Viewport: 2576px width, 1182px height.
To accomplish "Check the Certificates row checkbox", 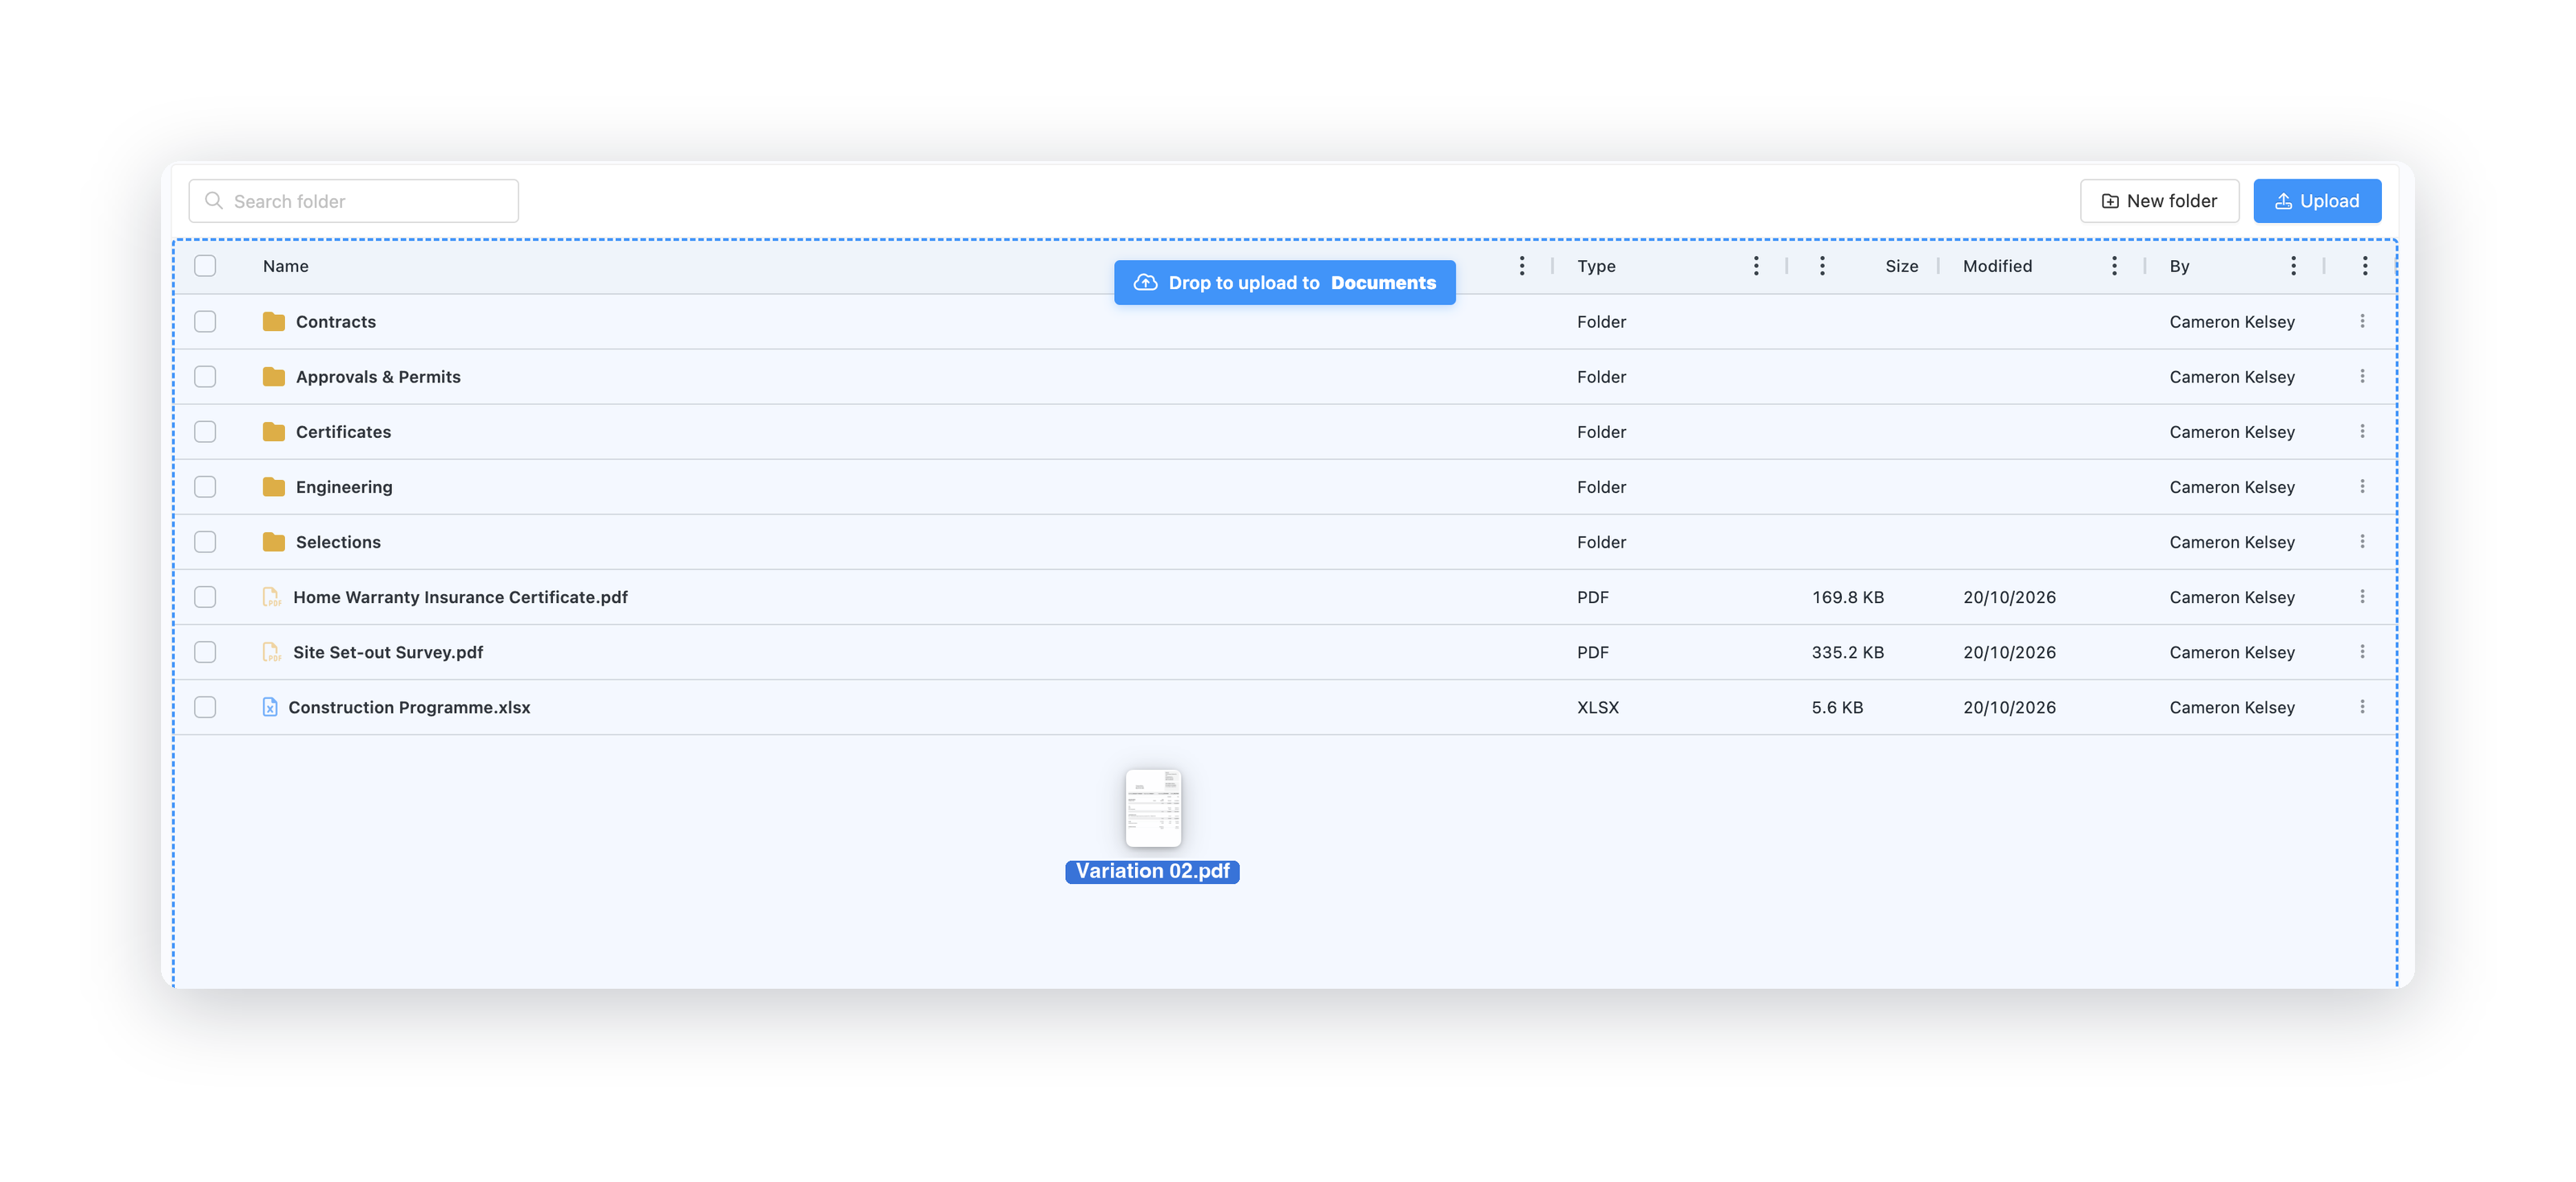I will (x=205, y=431).
